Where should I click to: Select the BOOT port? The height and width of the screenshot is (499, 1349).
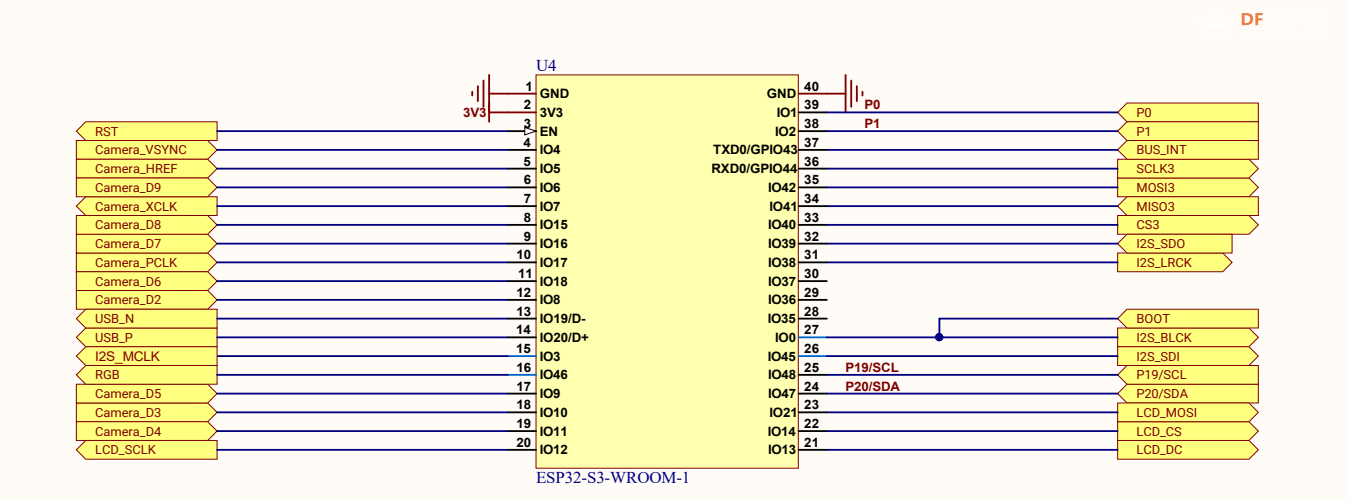[x=1188, y=319]
